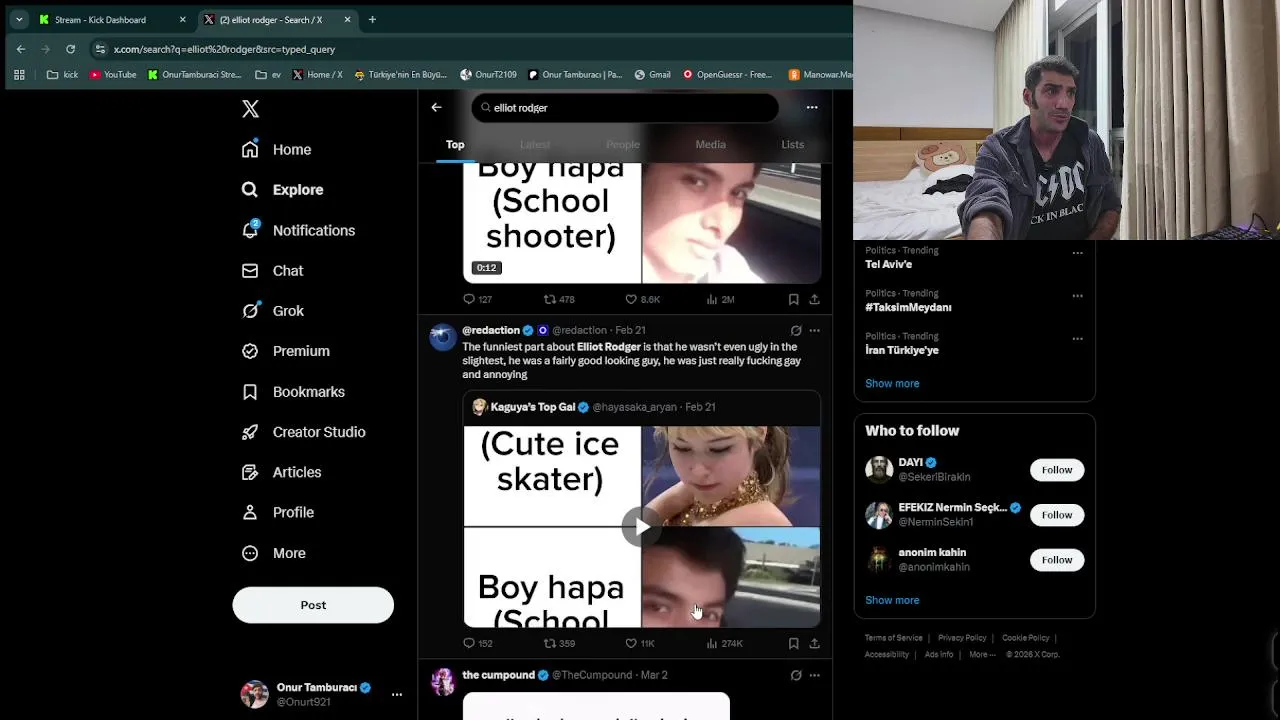The height and width of the screenshot is (720, 1280).
Task: Open three-dot menu on the cumpound post
Action: (814, 675)
